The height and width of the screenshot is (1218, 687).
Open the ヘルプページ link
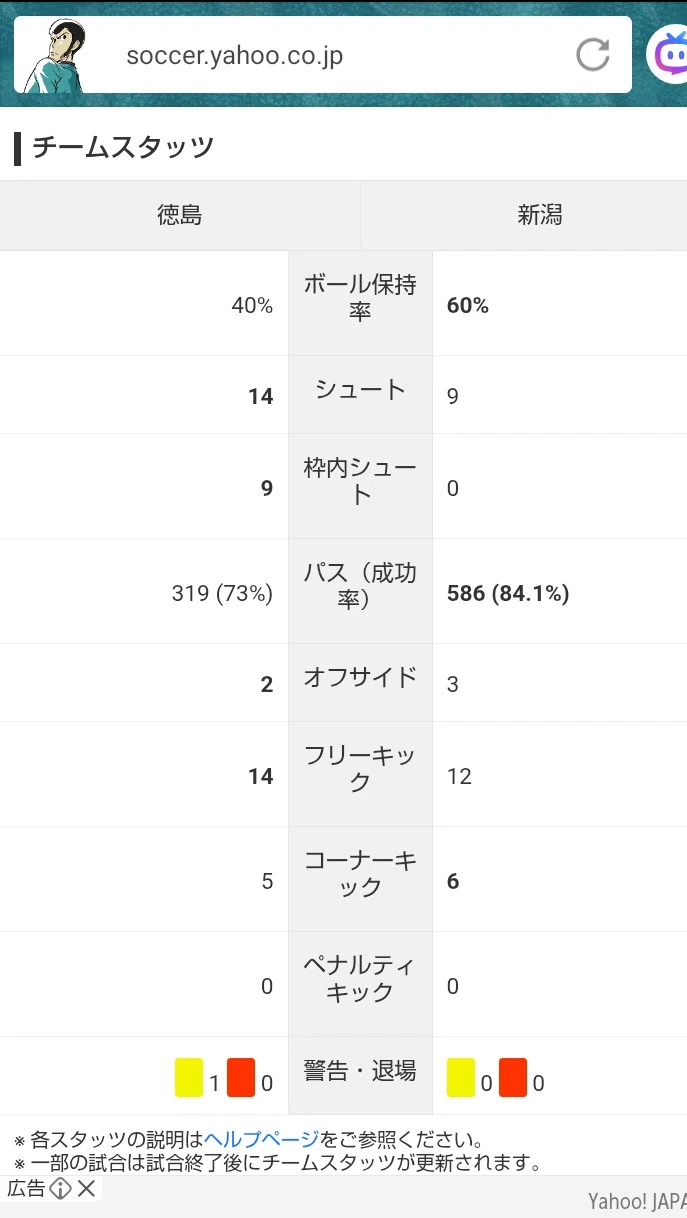(x=262, y=1140)
